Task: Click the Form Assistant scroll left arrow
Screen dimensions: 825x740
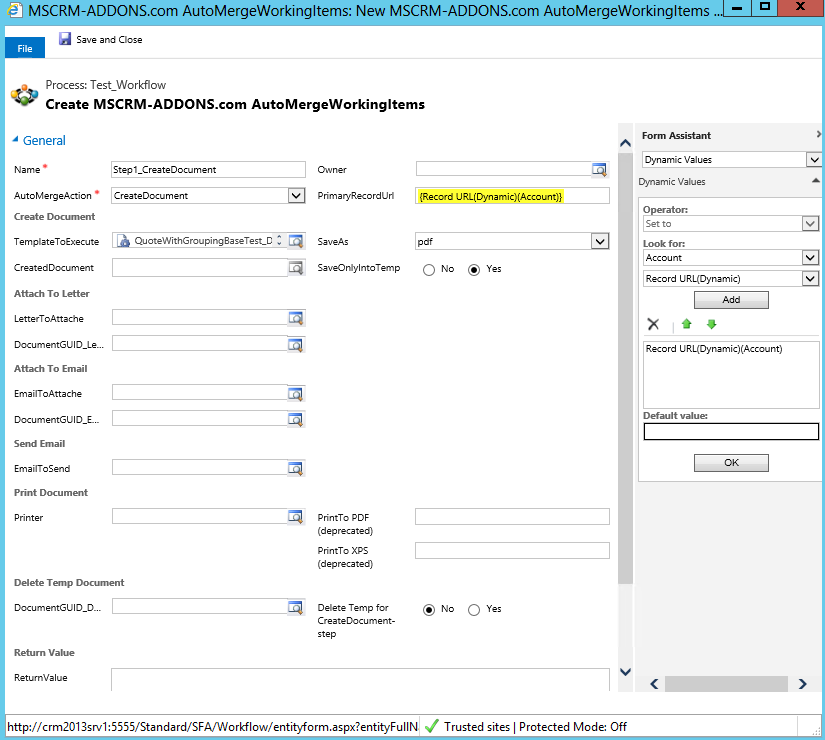Action: (x=654, y=684)
